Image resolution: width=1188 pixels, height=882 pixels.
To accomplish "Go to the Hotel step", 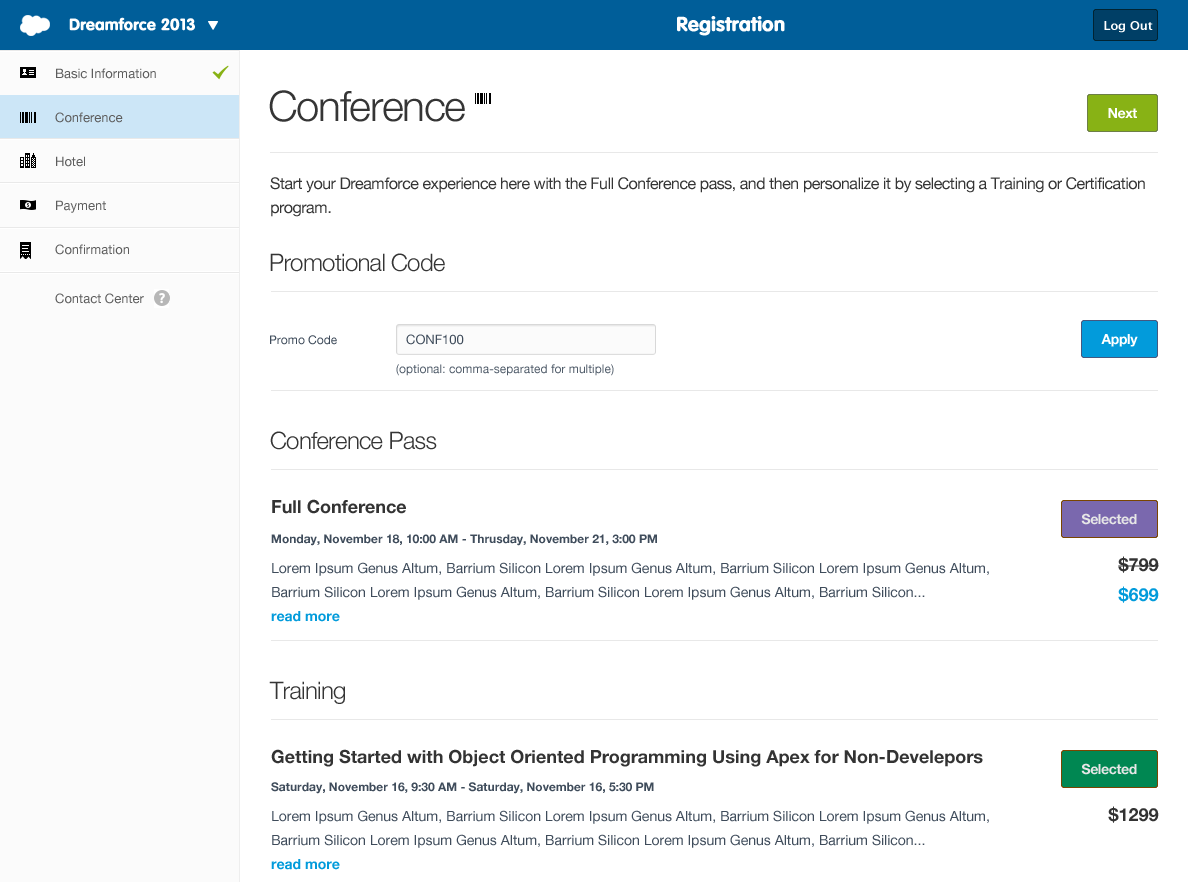I will 120,161.
